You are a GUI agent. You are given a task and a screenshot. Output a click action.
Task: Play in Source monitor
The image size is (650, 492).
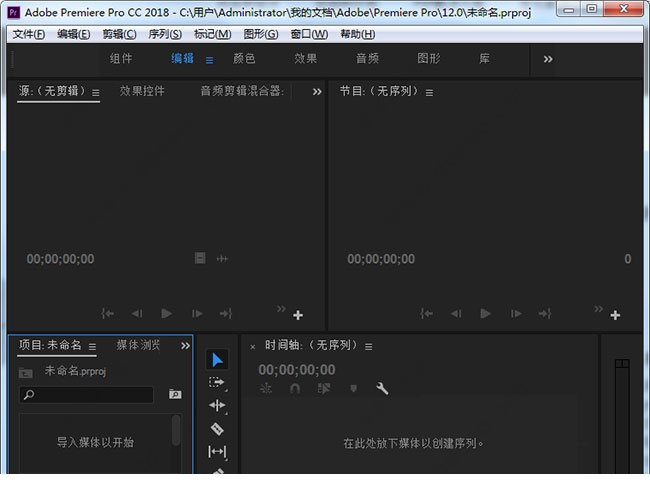(x=167, y=313)
